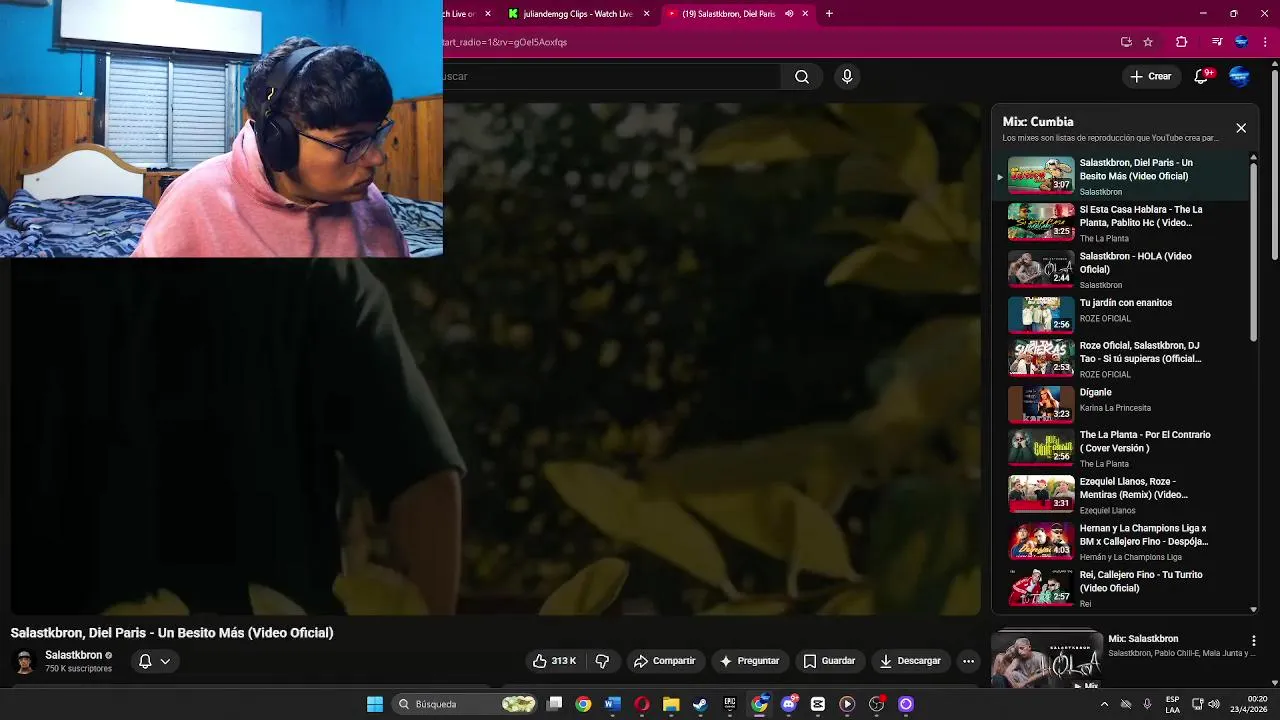Bookmark this page with the star icon
The height and width of the screenshot is (720, 1280).
(1148, 42)
